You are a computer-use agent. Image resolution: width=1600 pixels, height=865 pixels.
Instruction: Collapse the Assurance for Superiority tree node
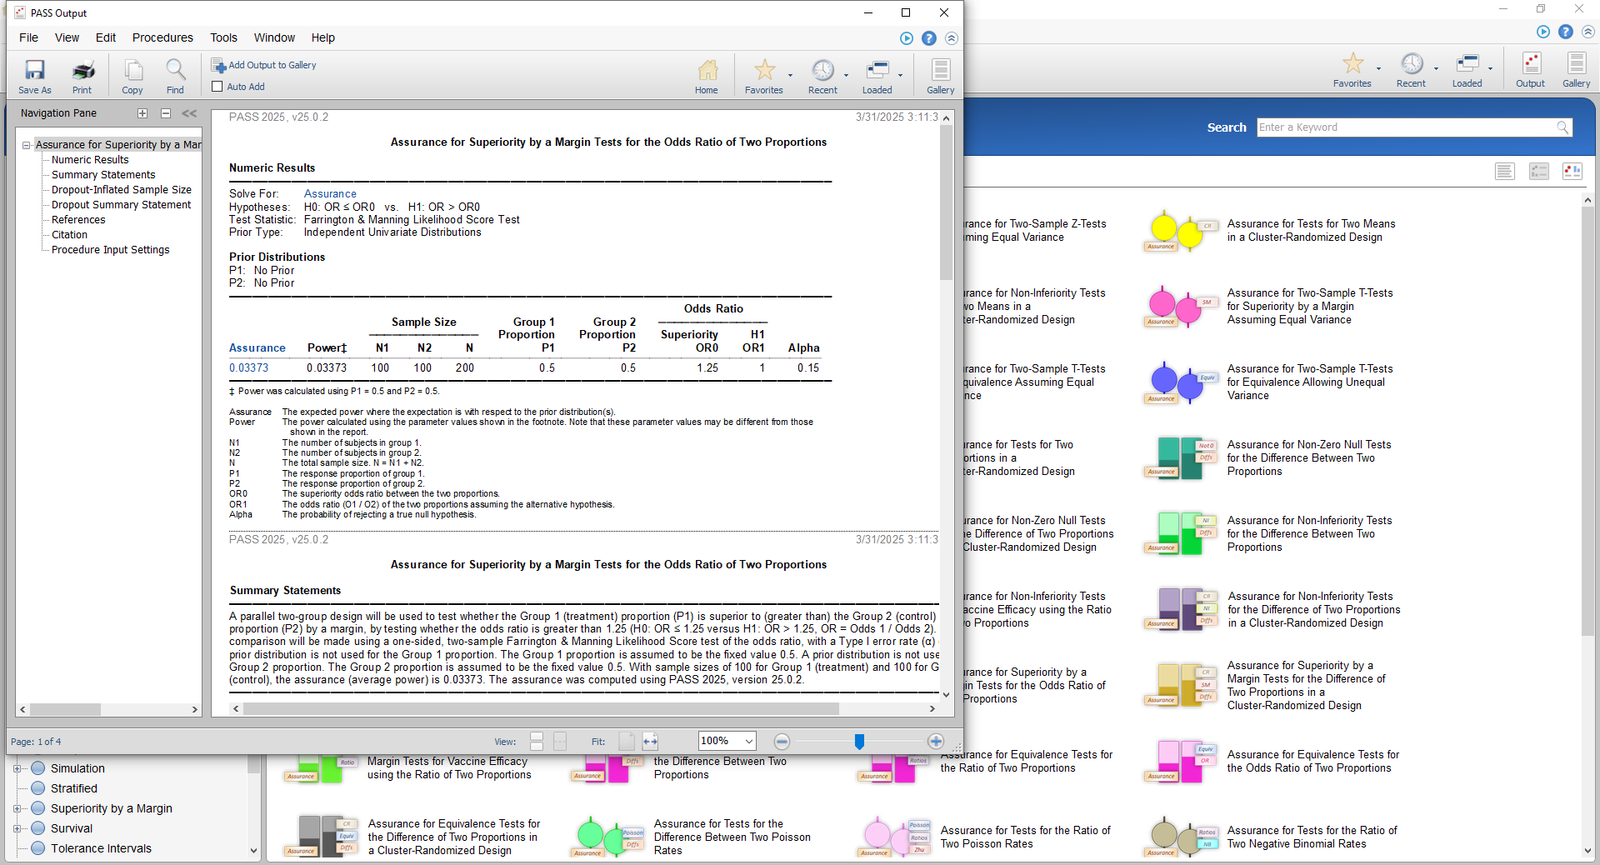[x=26, y=145]
